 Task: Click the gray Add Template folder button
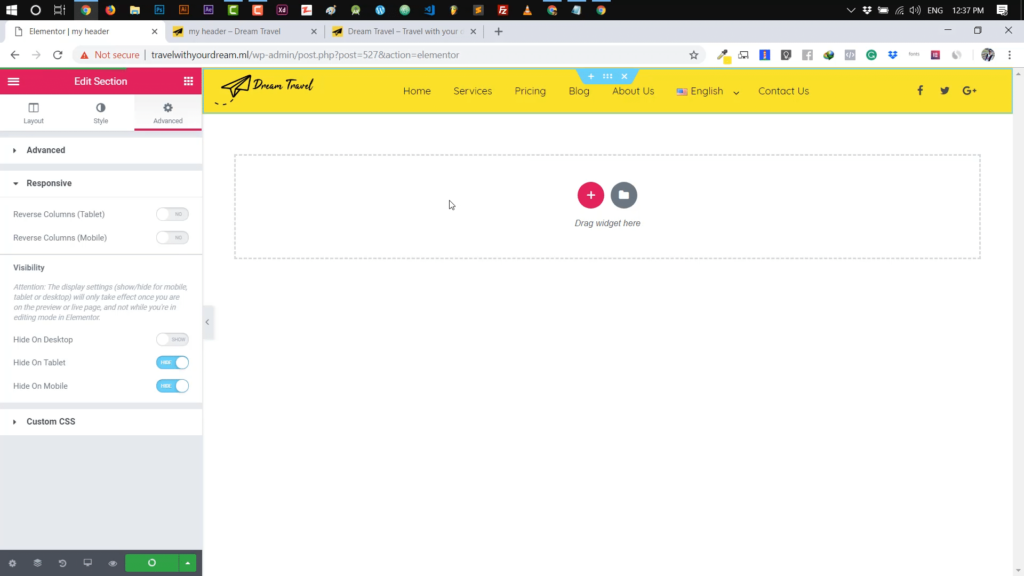click(x=624, y=195)
